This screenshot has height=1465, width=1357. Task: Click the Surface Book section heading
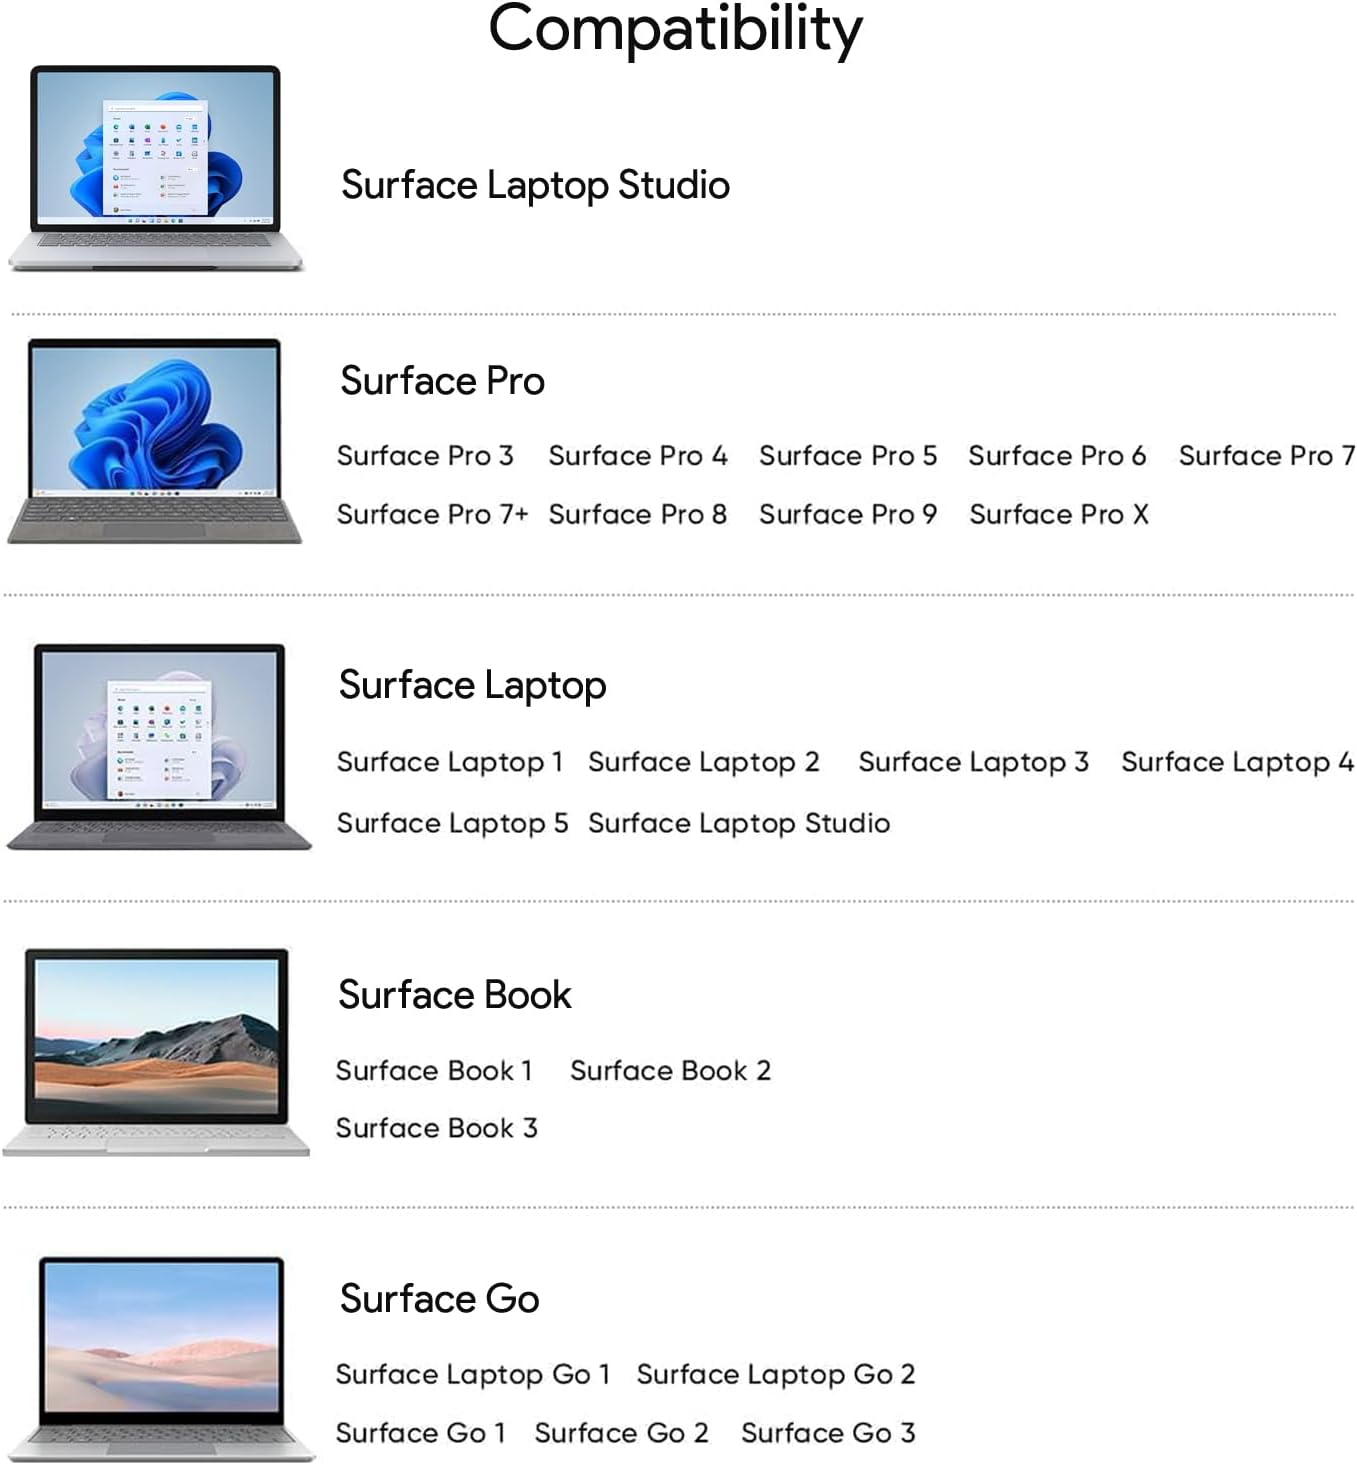[455, 995]
